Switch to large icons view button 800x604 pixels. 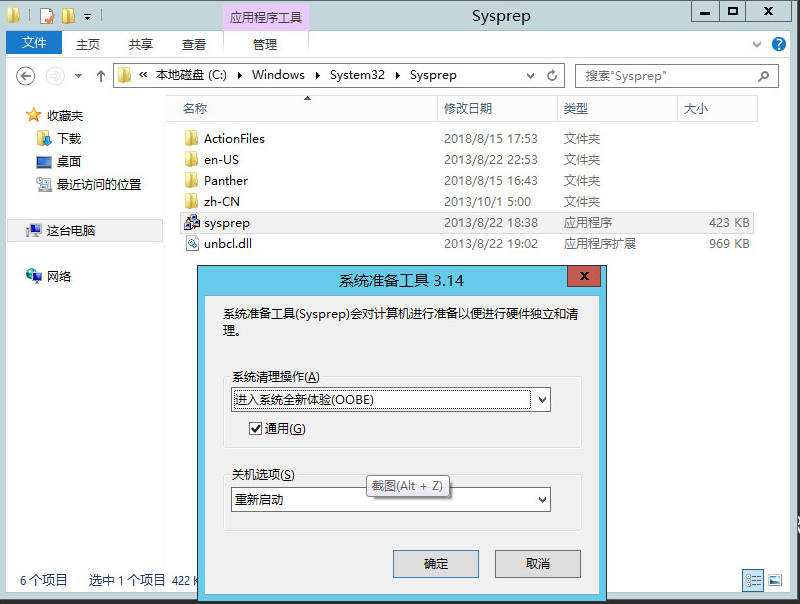click(774, 580)
